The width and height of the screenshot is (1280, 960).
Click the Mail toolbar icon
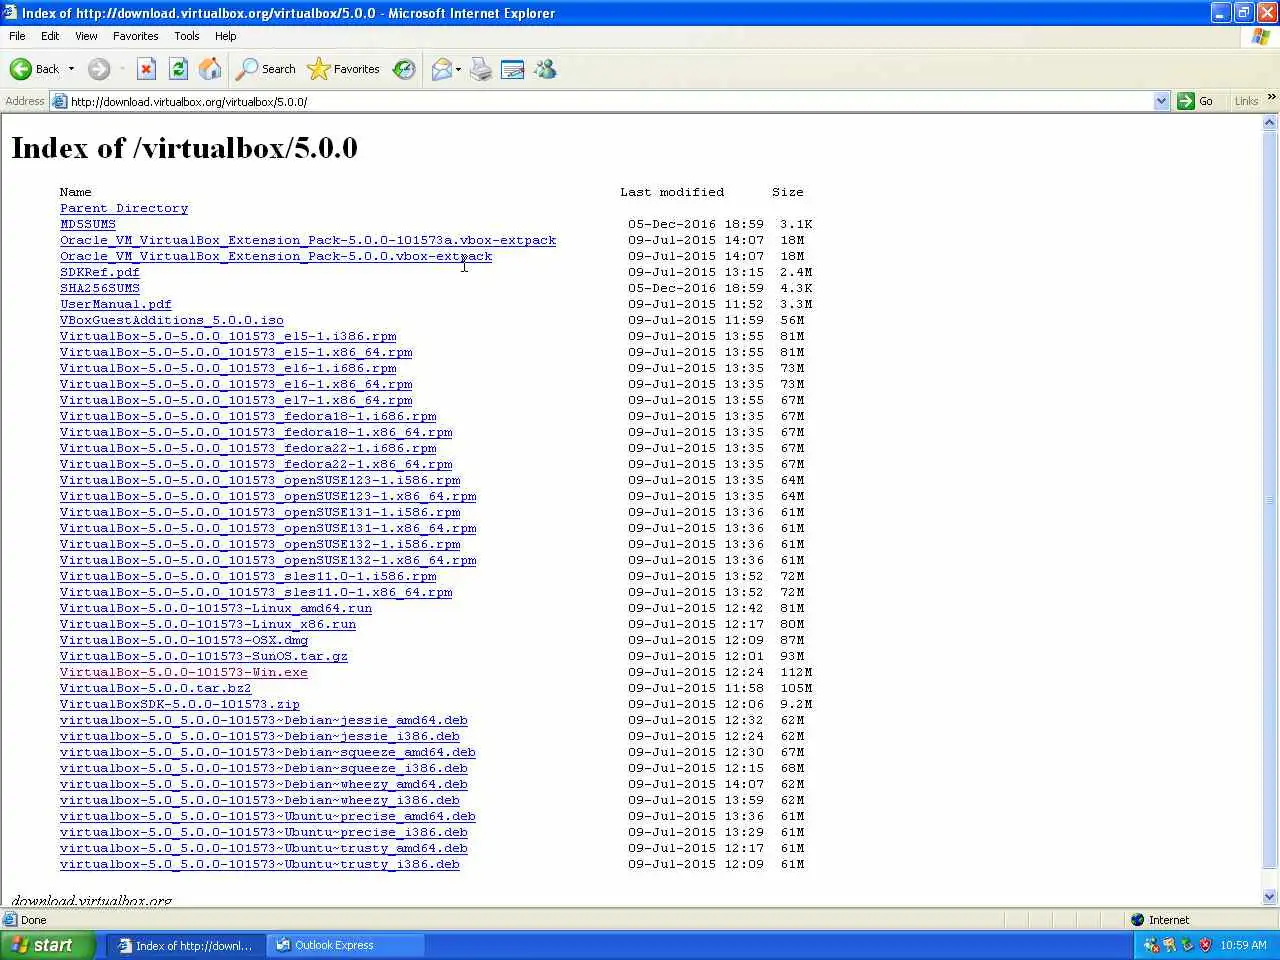click(x=441, y=69)
